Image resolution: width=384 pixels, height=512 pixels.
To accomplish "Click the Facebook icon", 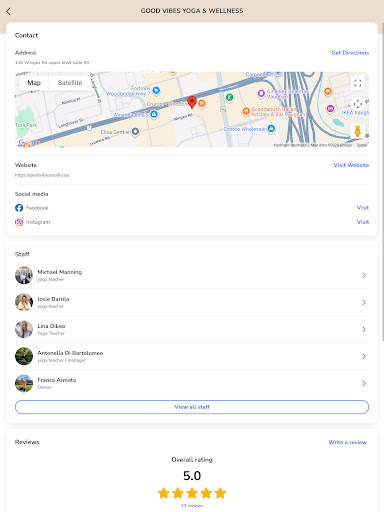I will tap(19, 208).
